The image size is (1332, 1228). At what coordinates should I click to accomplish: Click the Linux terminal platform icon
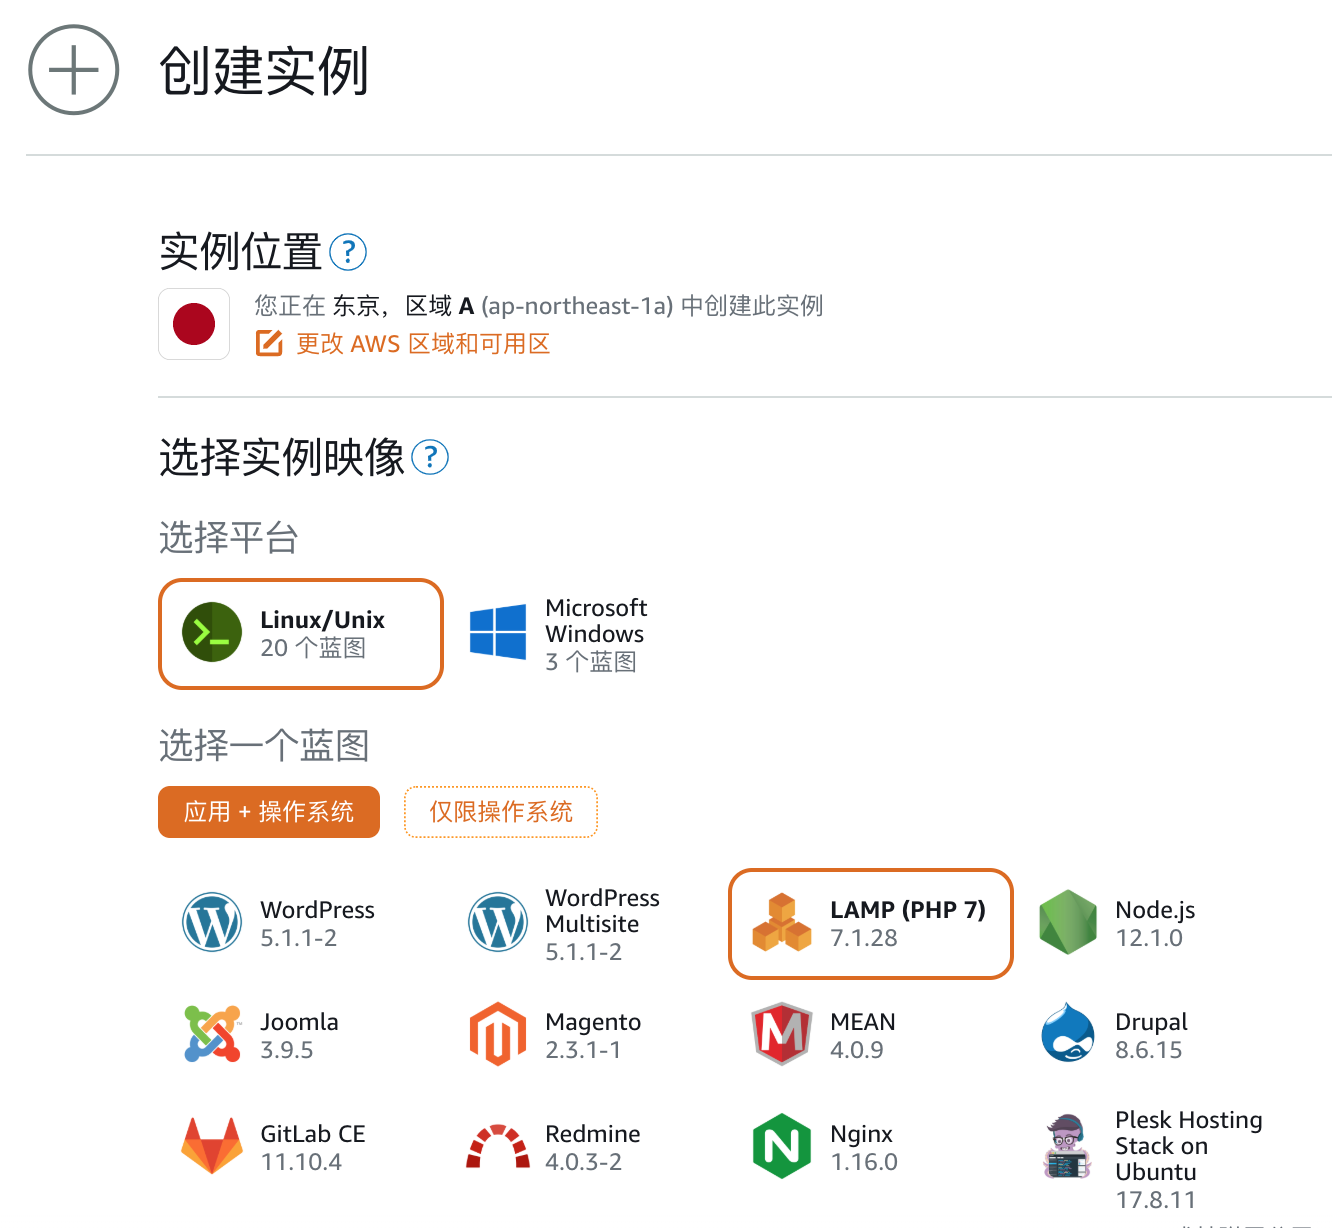pyautogui.click(x=212, y=632)
